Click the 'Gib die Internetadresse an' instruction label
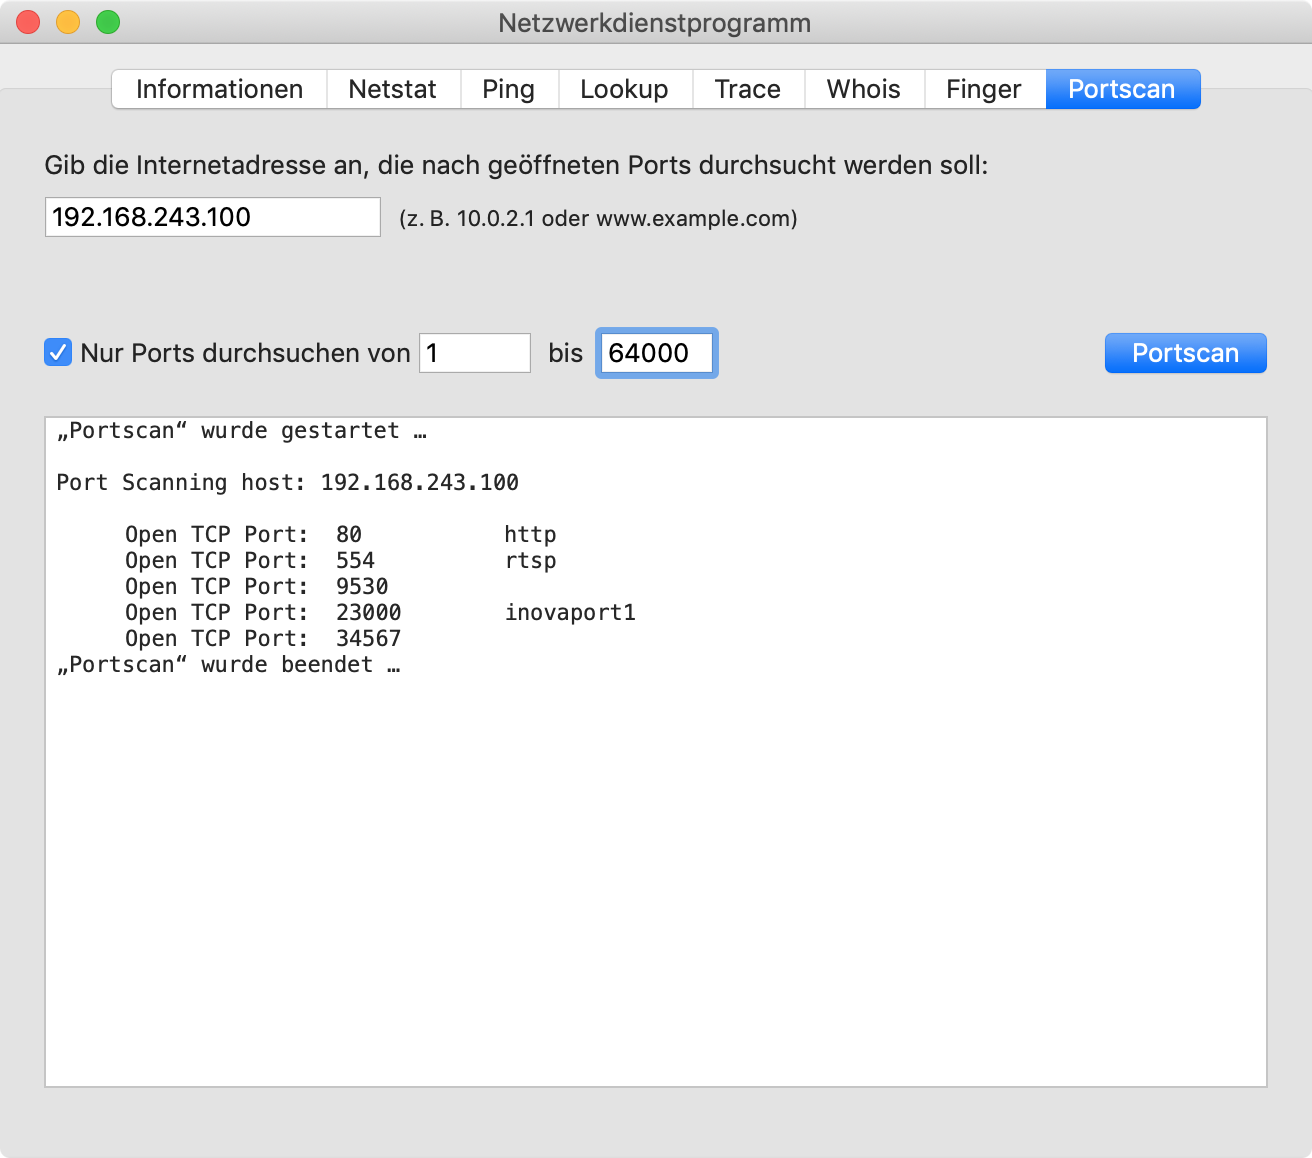 tap(516, 166)
